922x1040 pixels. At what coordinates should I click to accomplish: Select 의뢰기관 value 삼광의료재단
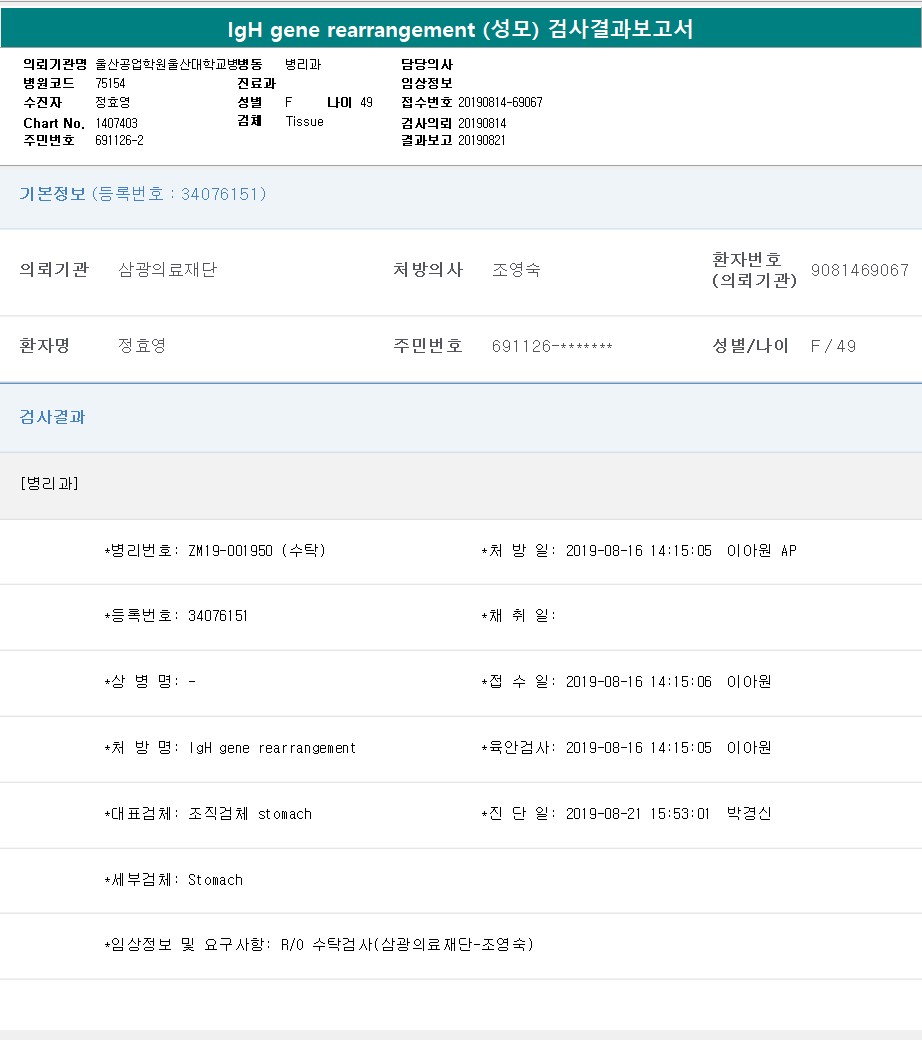click(x=168, y=269)
